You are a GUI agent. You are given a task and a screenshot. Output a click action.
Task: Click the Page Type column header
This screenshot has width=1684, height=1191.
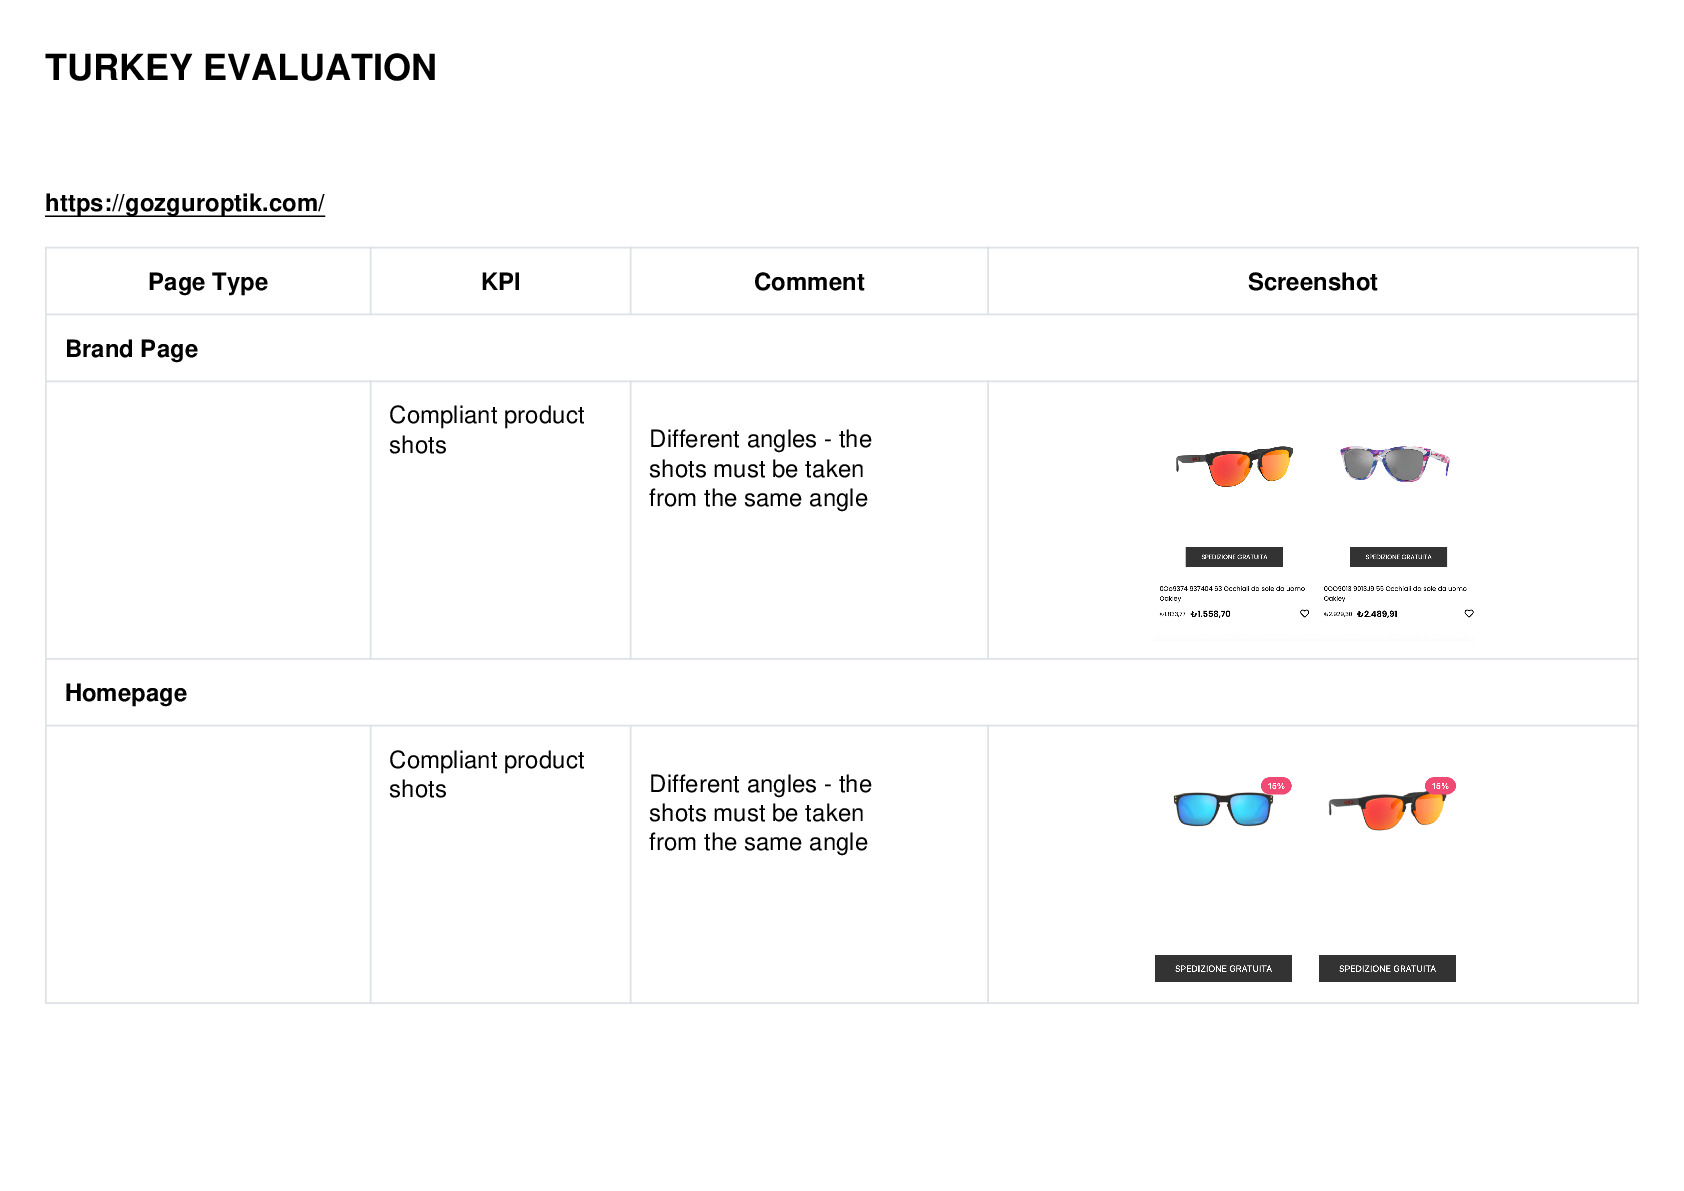(208, 282)
